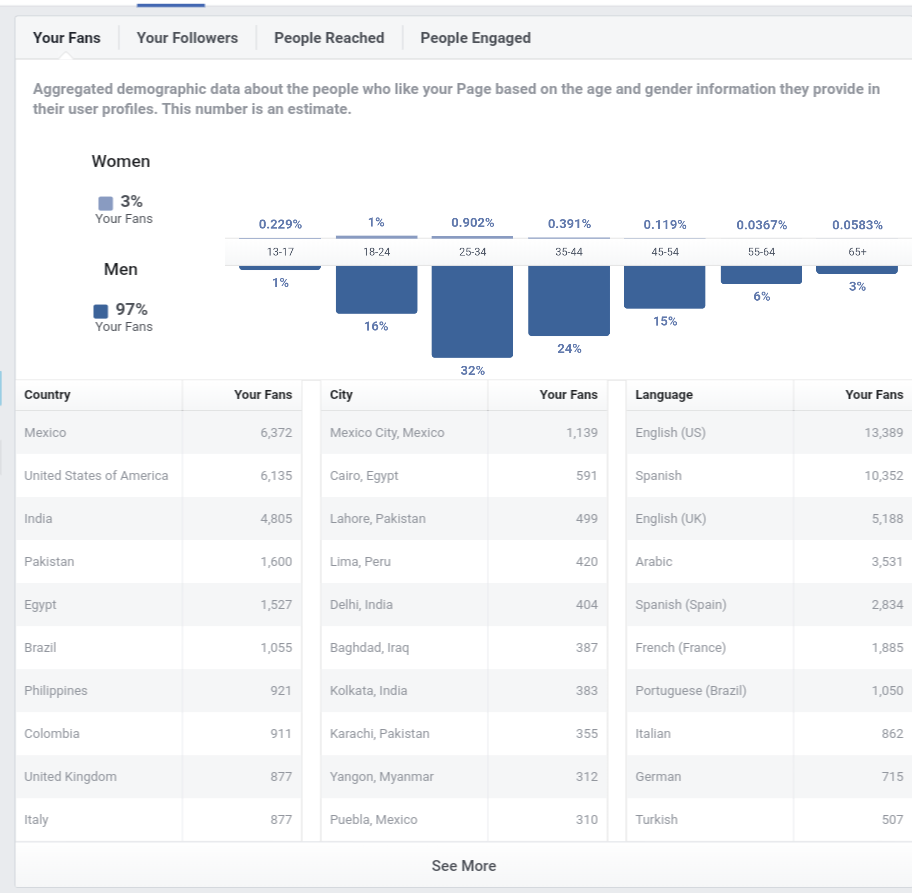Click the Men legend color square

click(x=101, y=311)
